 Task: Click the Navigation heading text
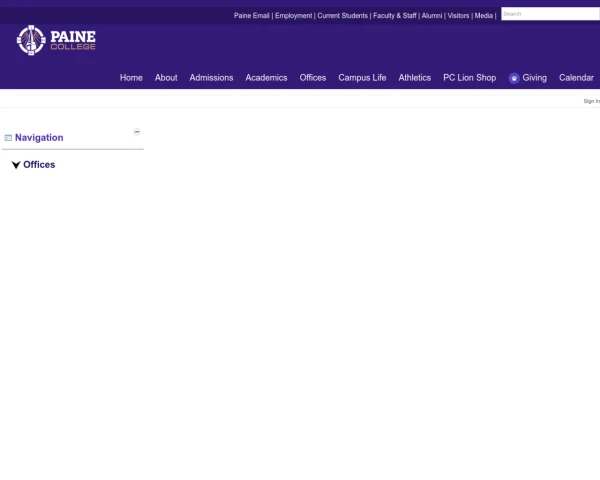39,138
